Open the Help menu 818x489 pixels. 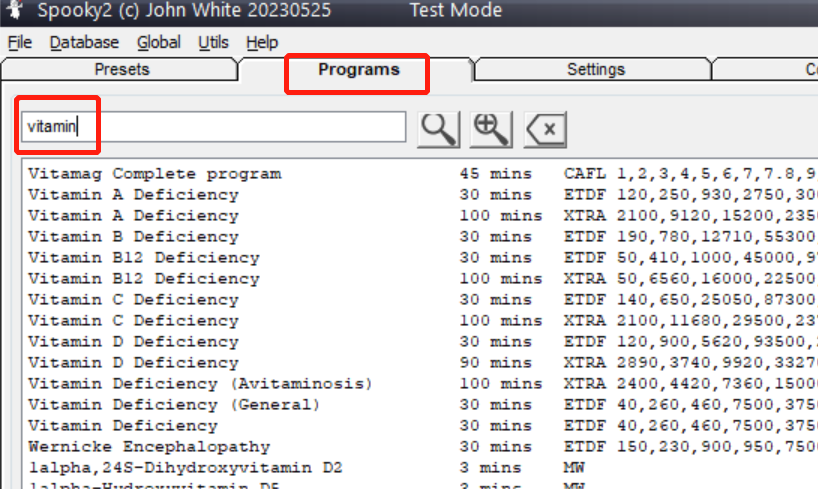coord(262,42)
